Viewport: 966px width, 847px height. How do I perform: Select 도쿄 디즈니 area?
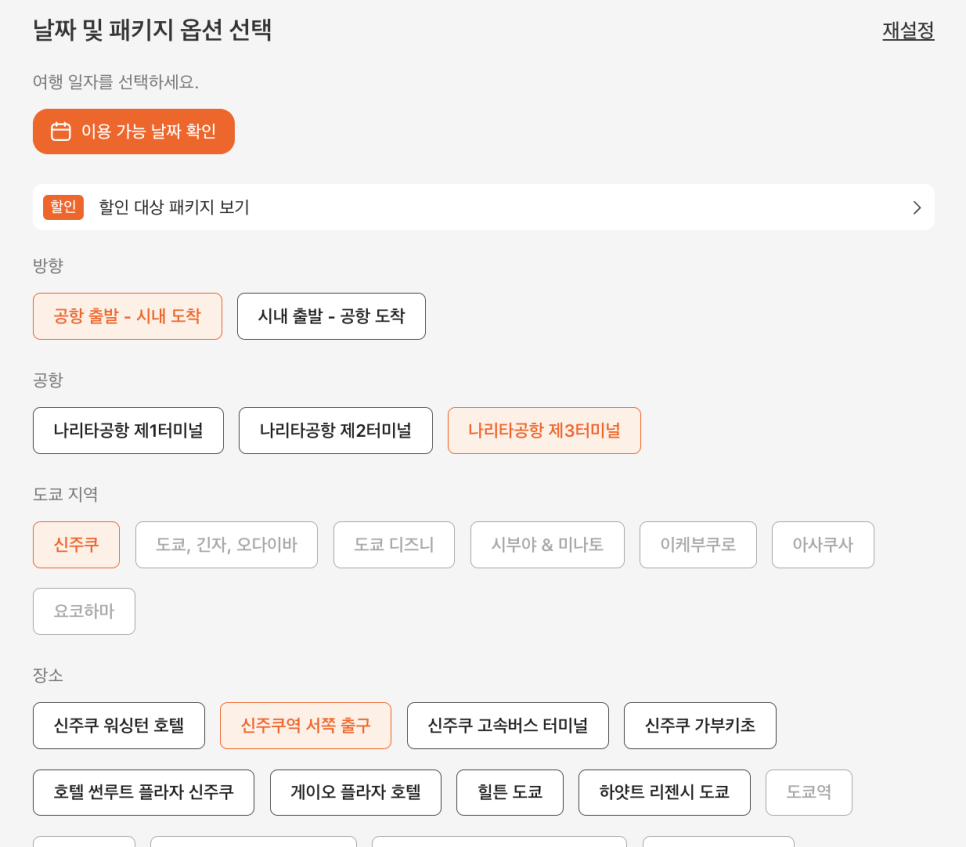coord(394,545)
